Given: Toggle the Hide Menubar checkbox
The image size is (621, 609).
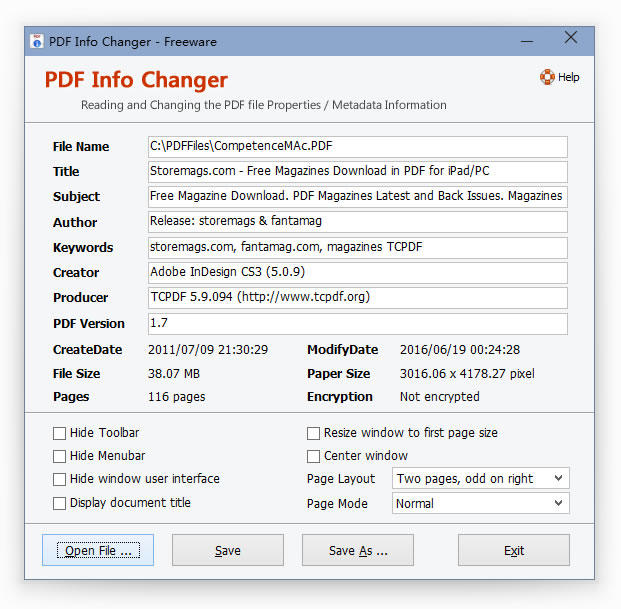Looking at the screenshot, I should pyautogui.click(x=60, y=456).
